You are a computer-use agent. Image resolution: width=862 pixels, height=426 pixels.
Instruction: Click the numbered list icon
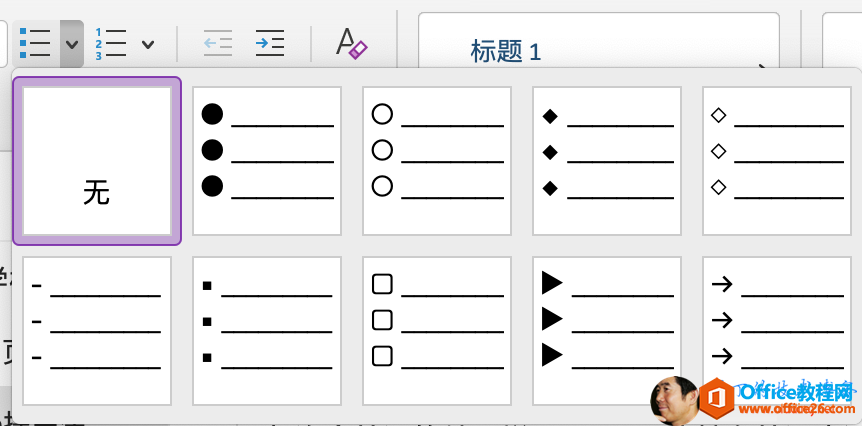pyautogui.click(x=110, y=44)
